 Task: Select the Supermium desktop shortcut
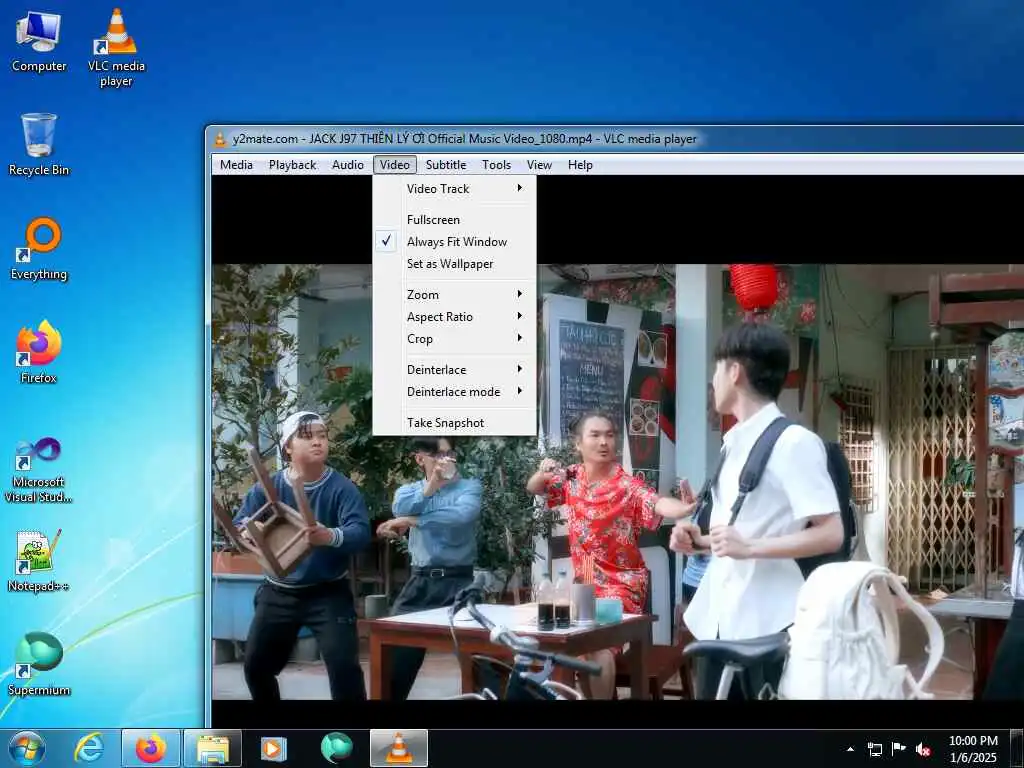point(39,664)
